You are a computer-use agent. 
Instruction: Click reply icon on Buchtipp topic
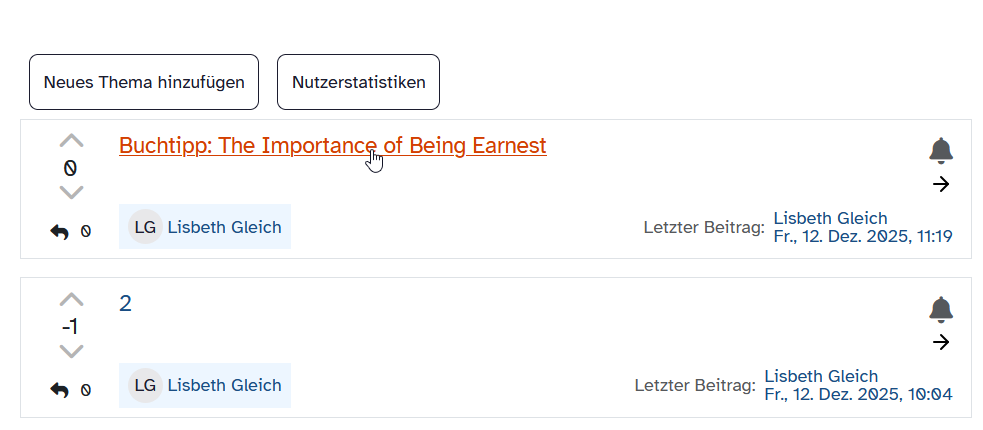click(60, 232)
